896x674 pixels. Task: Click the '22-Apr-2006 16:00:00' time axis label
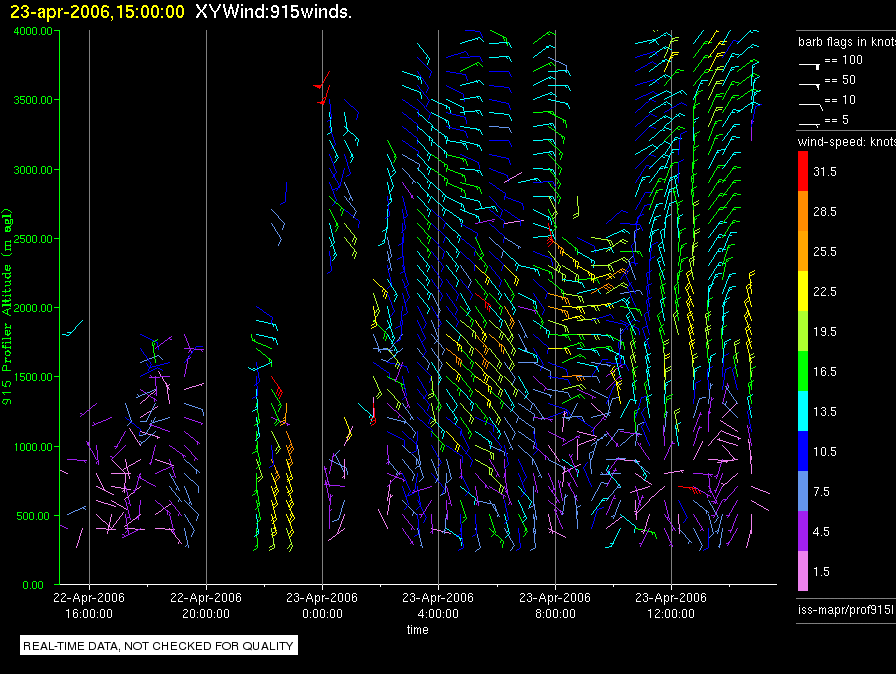[x=89, y=605]
